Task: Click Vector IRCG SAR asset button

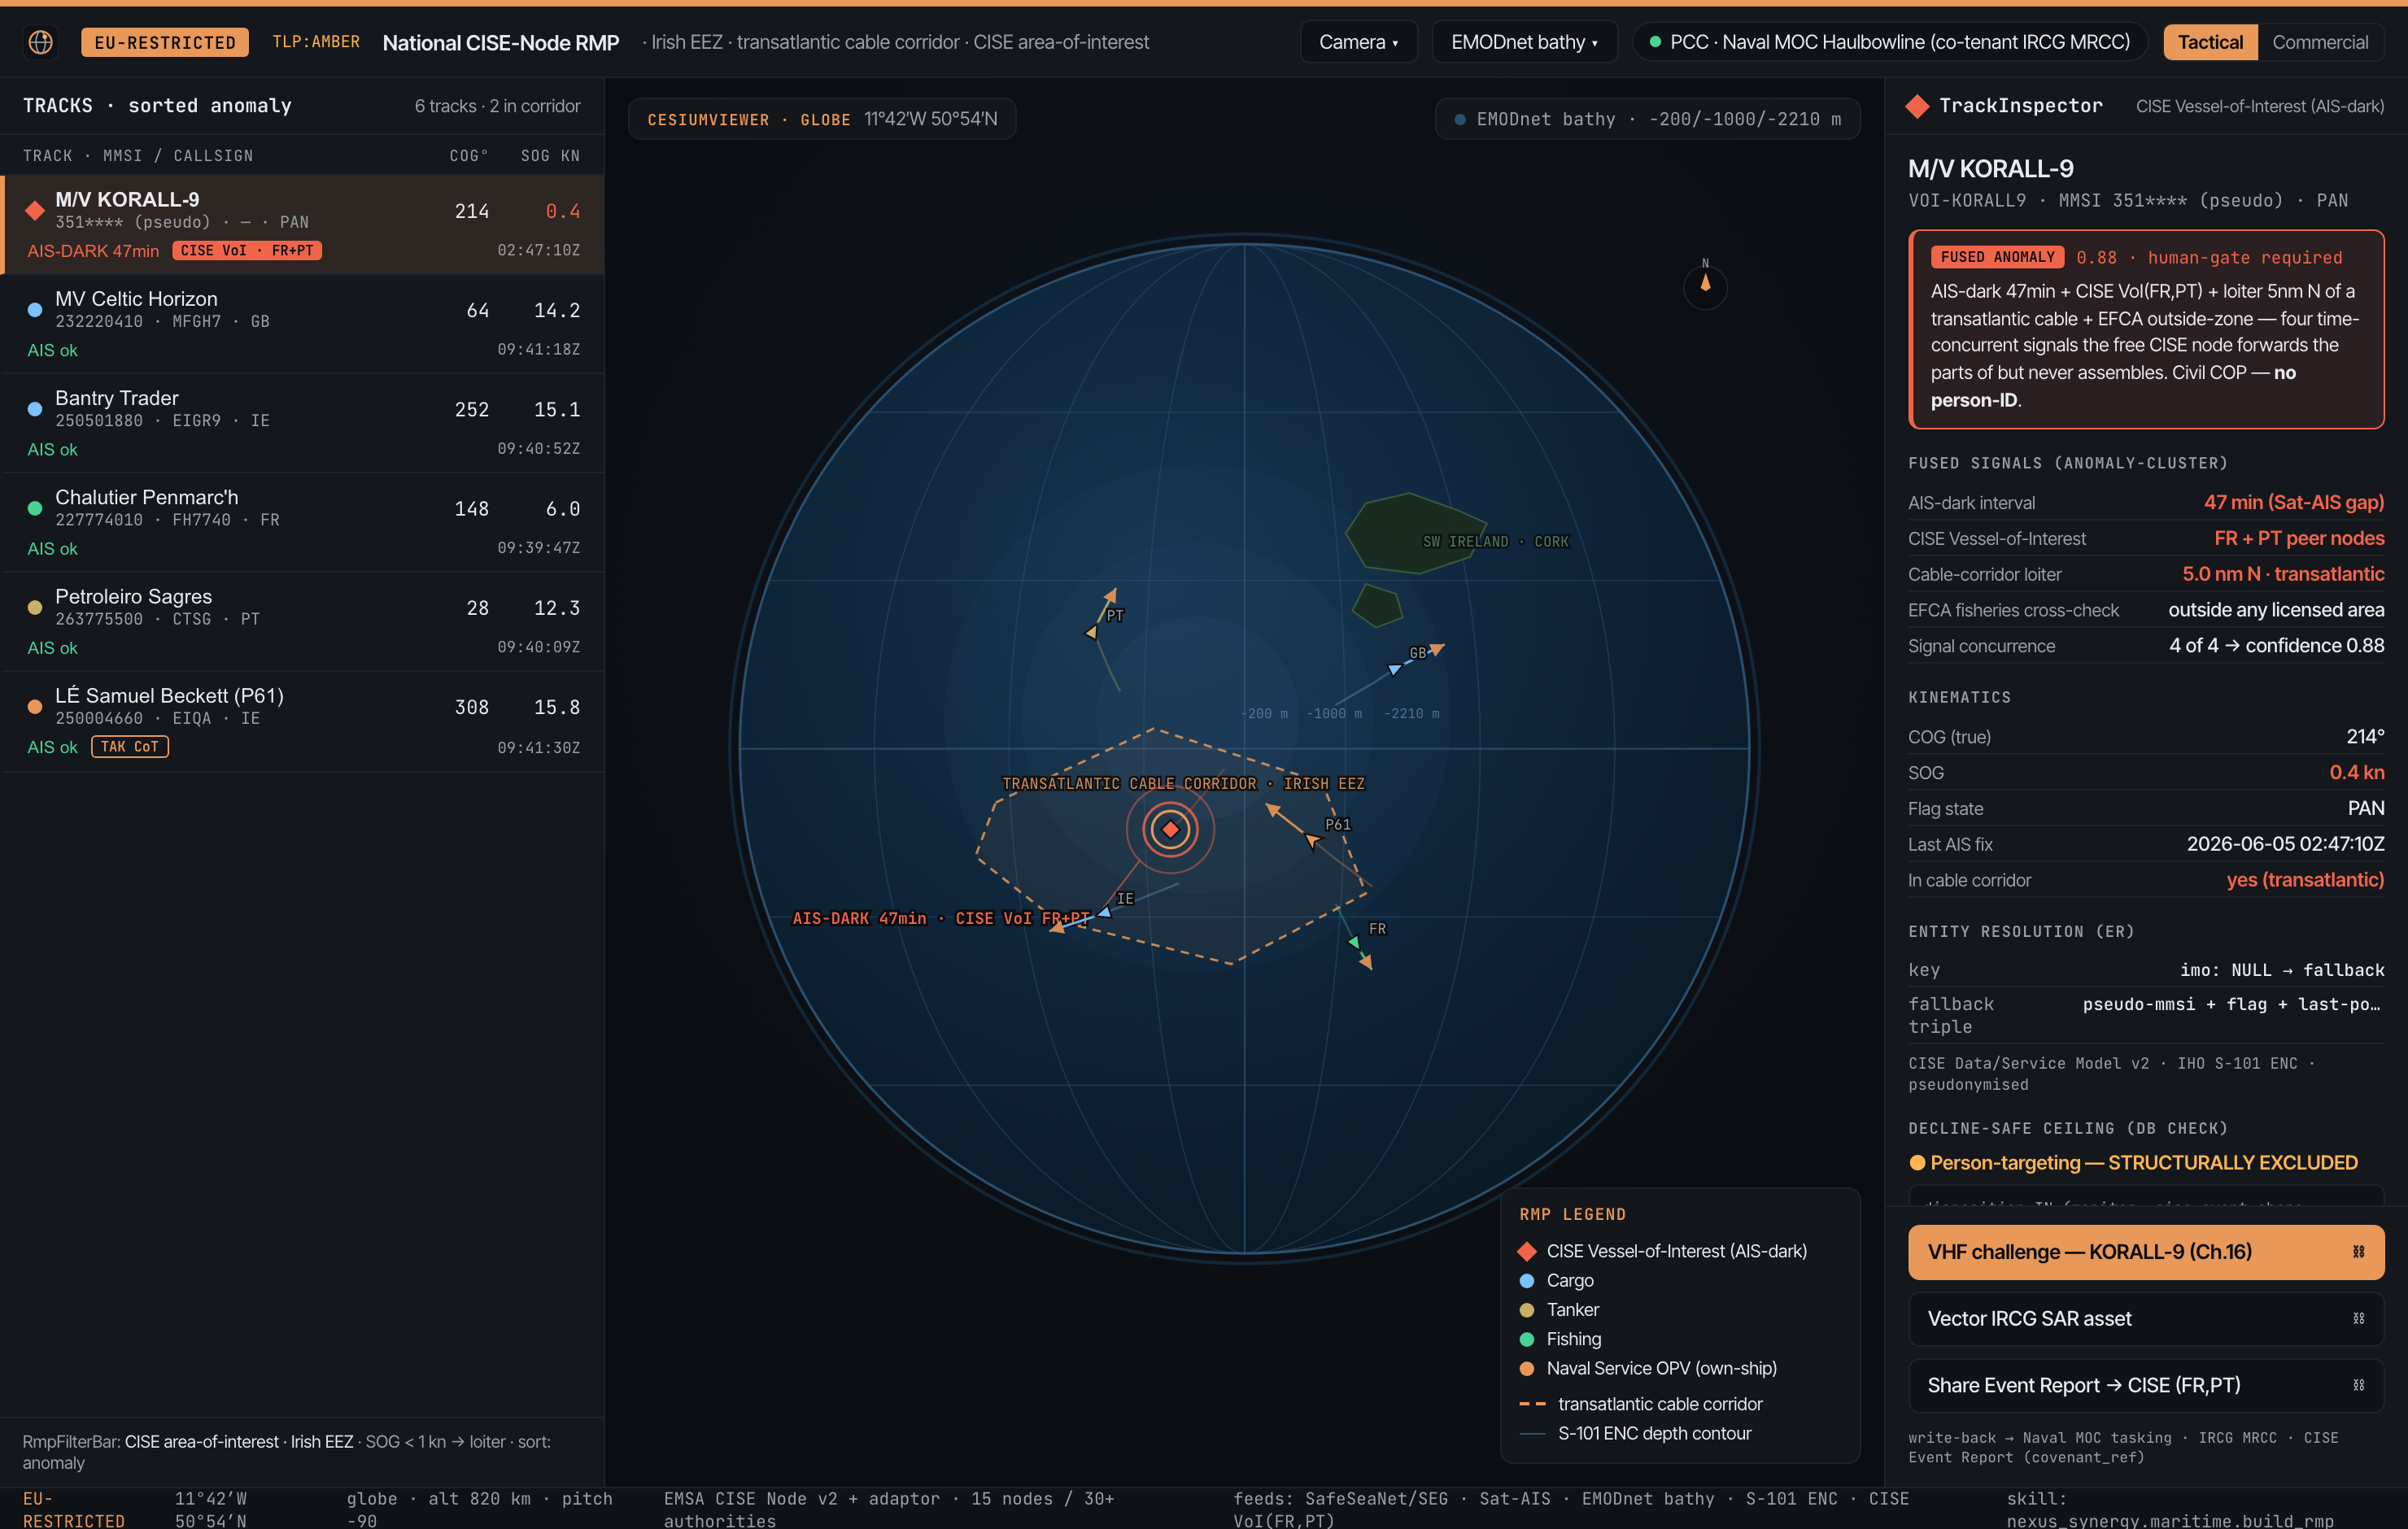Action: [x=2146, y=1319]
